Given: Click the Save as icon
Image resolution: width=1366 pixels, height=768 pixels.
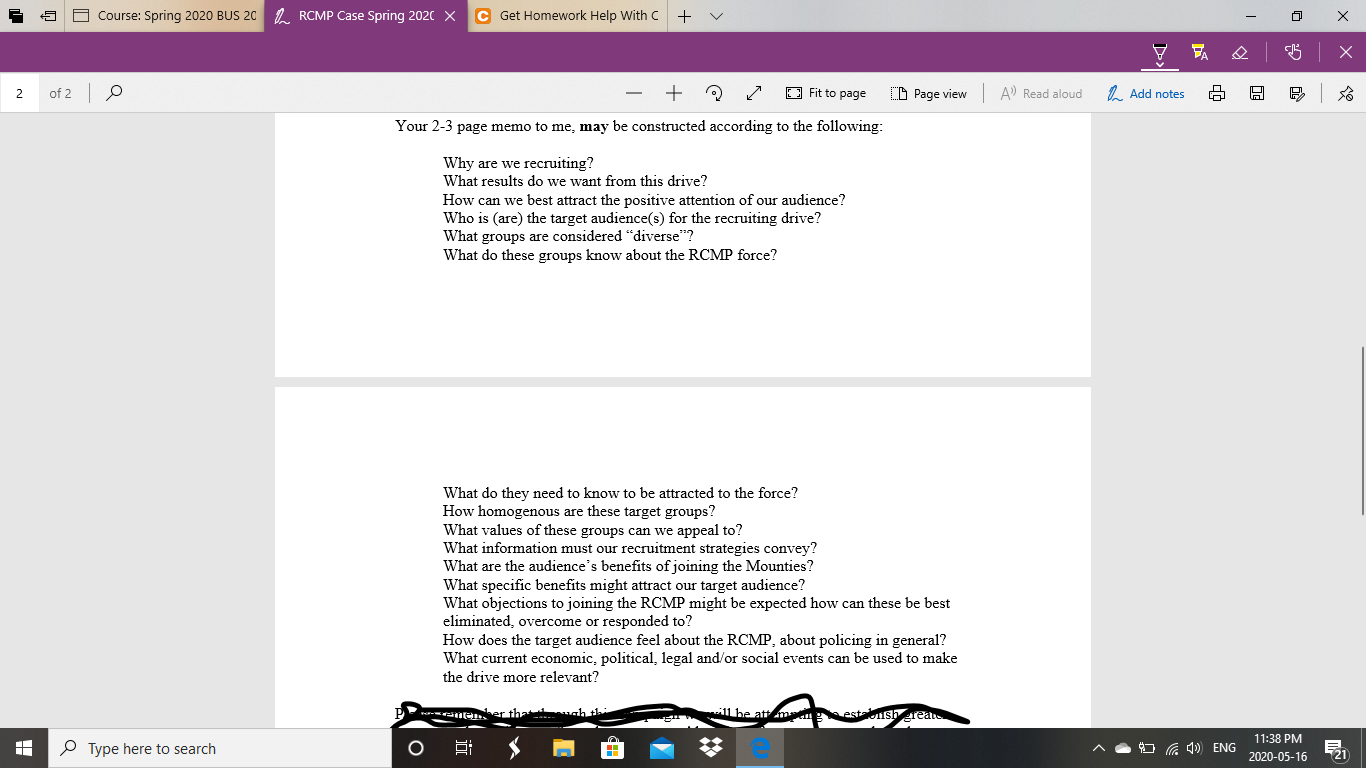Looking at the screenshot, I should click(x=1297, y=93).
